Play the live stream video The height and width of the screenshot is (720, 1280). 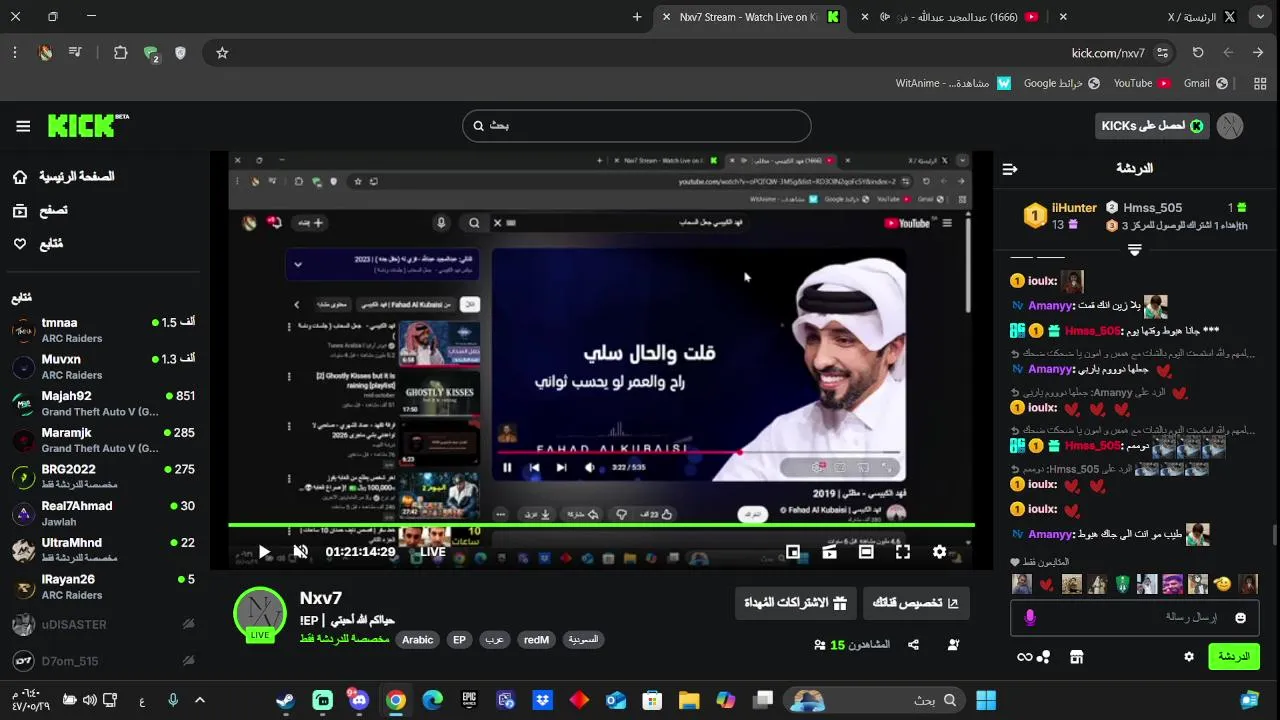coord(264,551)
